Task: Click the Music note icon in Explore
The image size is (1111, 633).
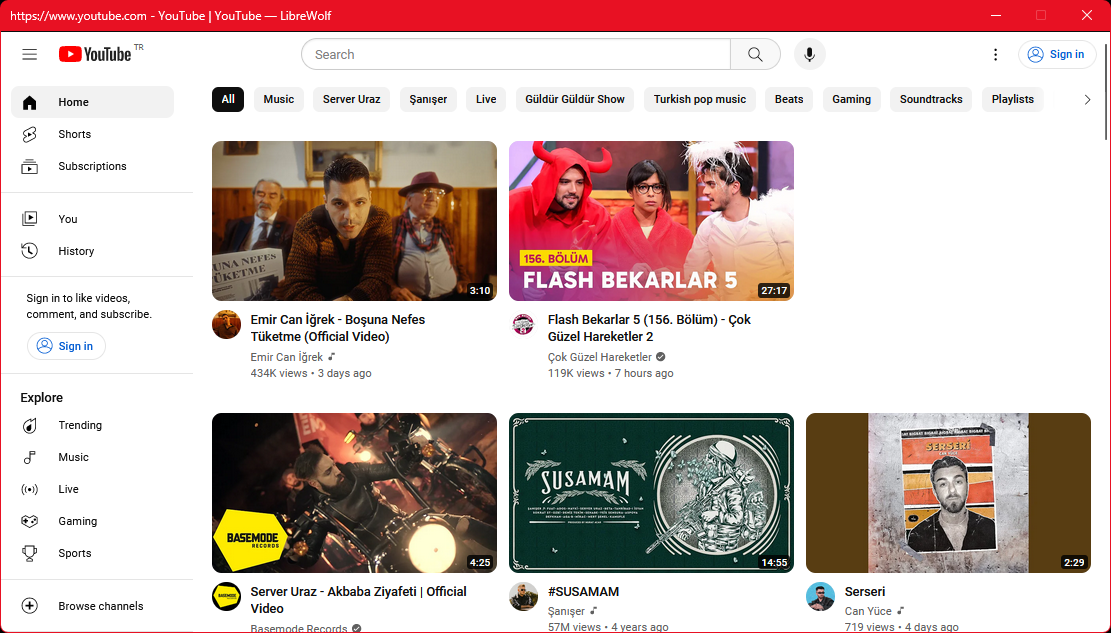Action: coord(29,457)
